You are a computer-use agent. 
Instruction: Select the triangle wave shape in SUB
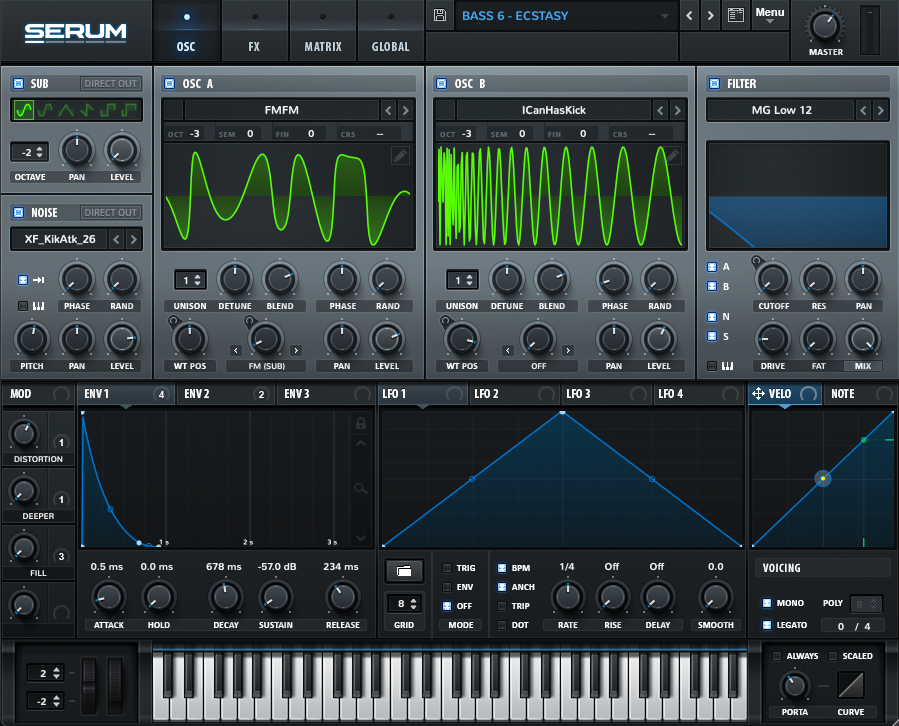click(65, 110)
